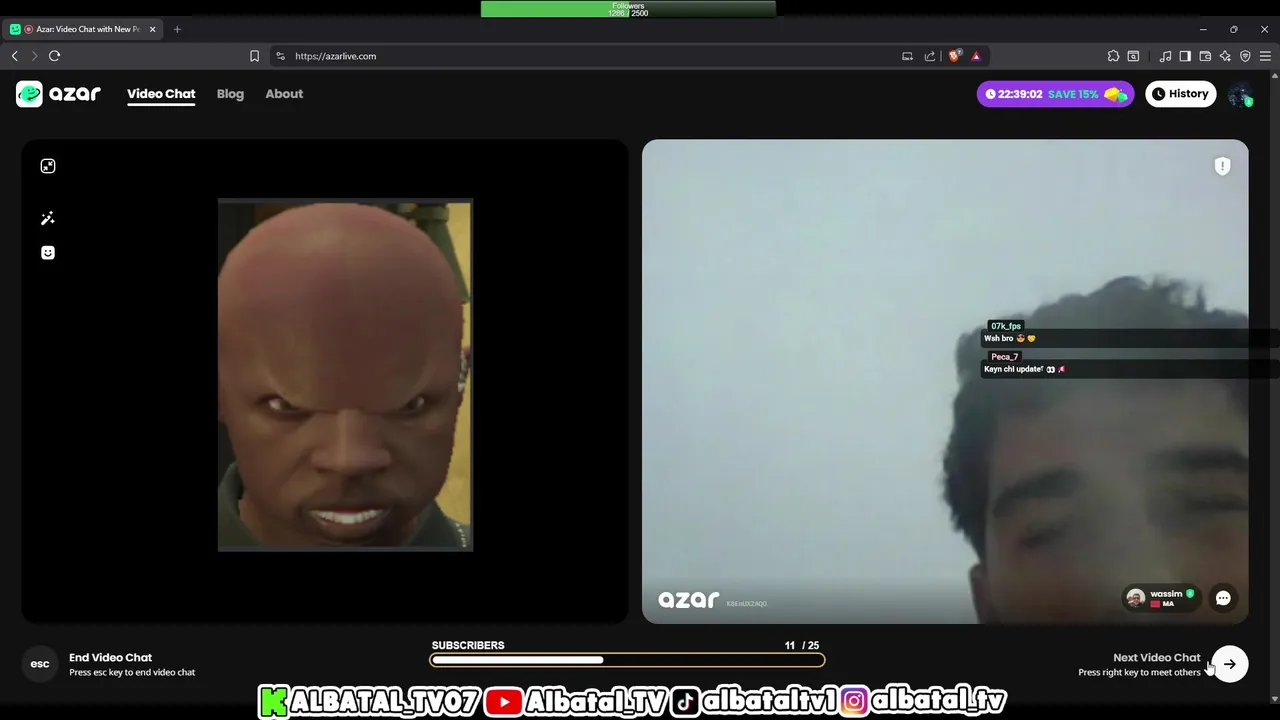Open Brave Shields panel
1280x720 pixels.
coord(954,56)
